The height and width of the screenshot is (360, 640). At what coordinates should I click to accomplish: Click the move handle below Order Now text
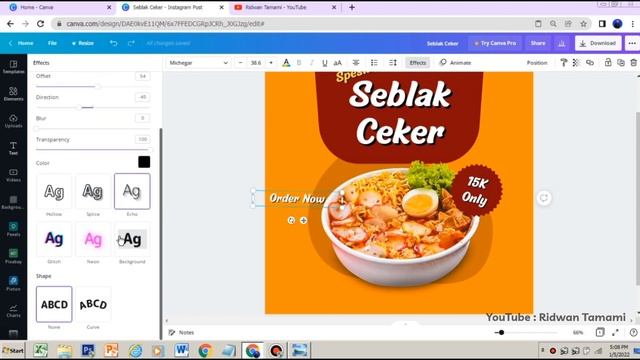[x=304, y=220]
